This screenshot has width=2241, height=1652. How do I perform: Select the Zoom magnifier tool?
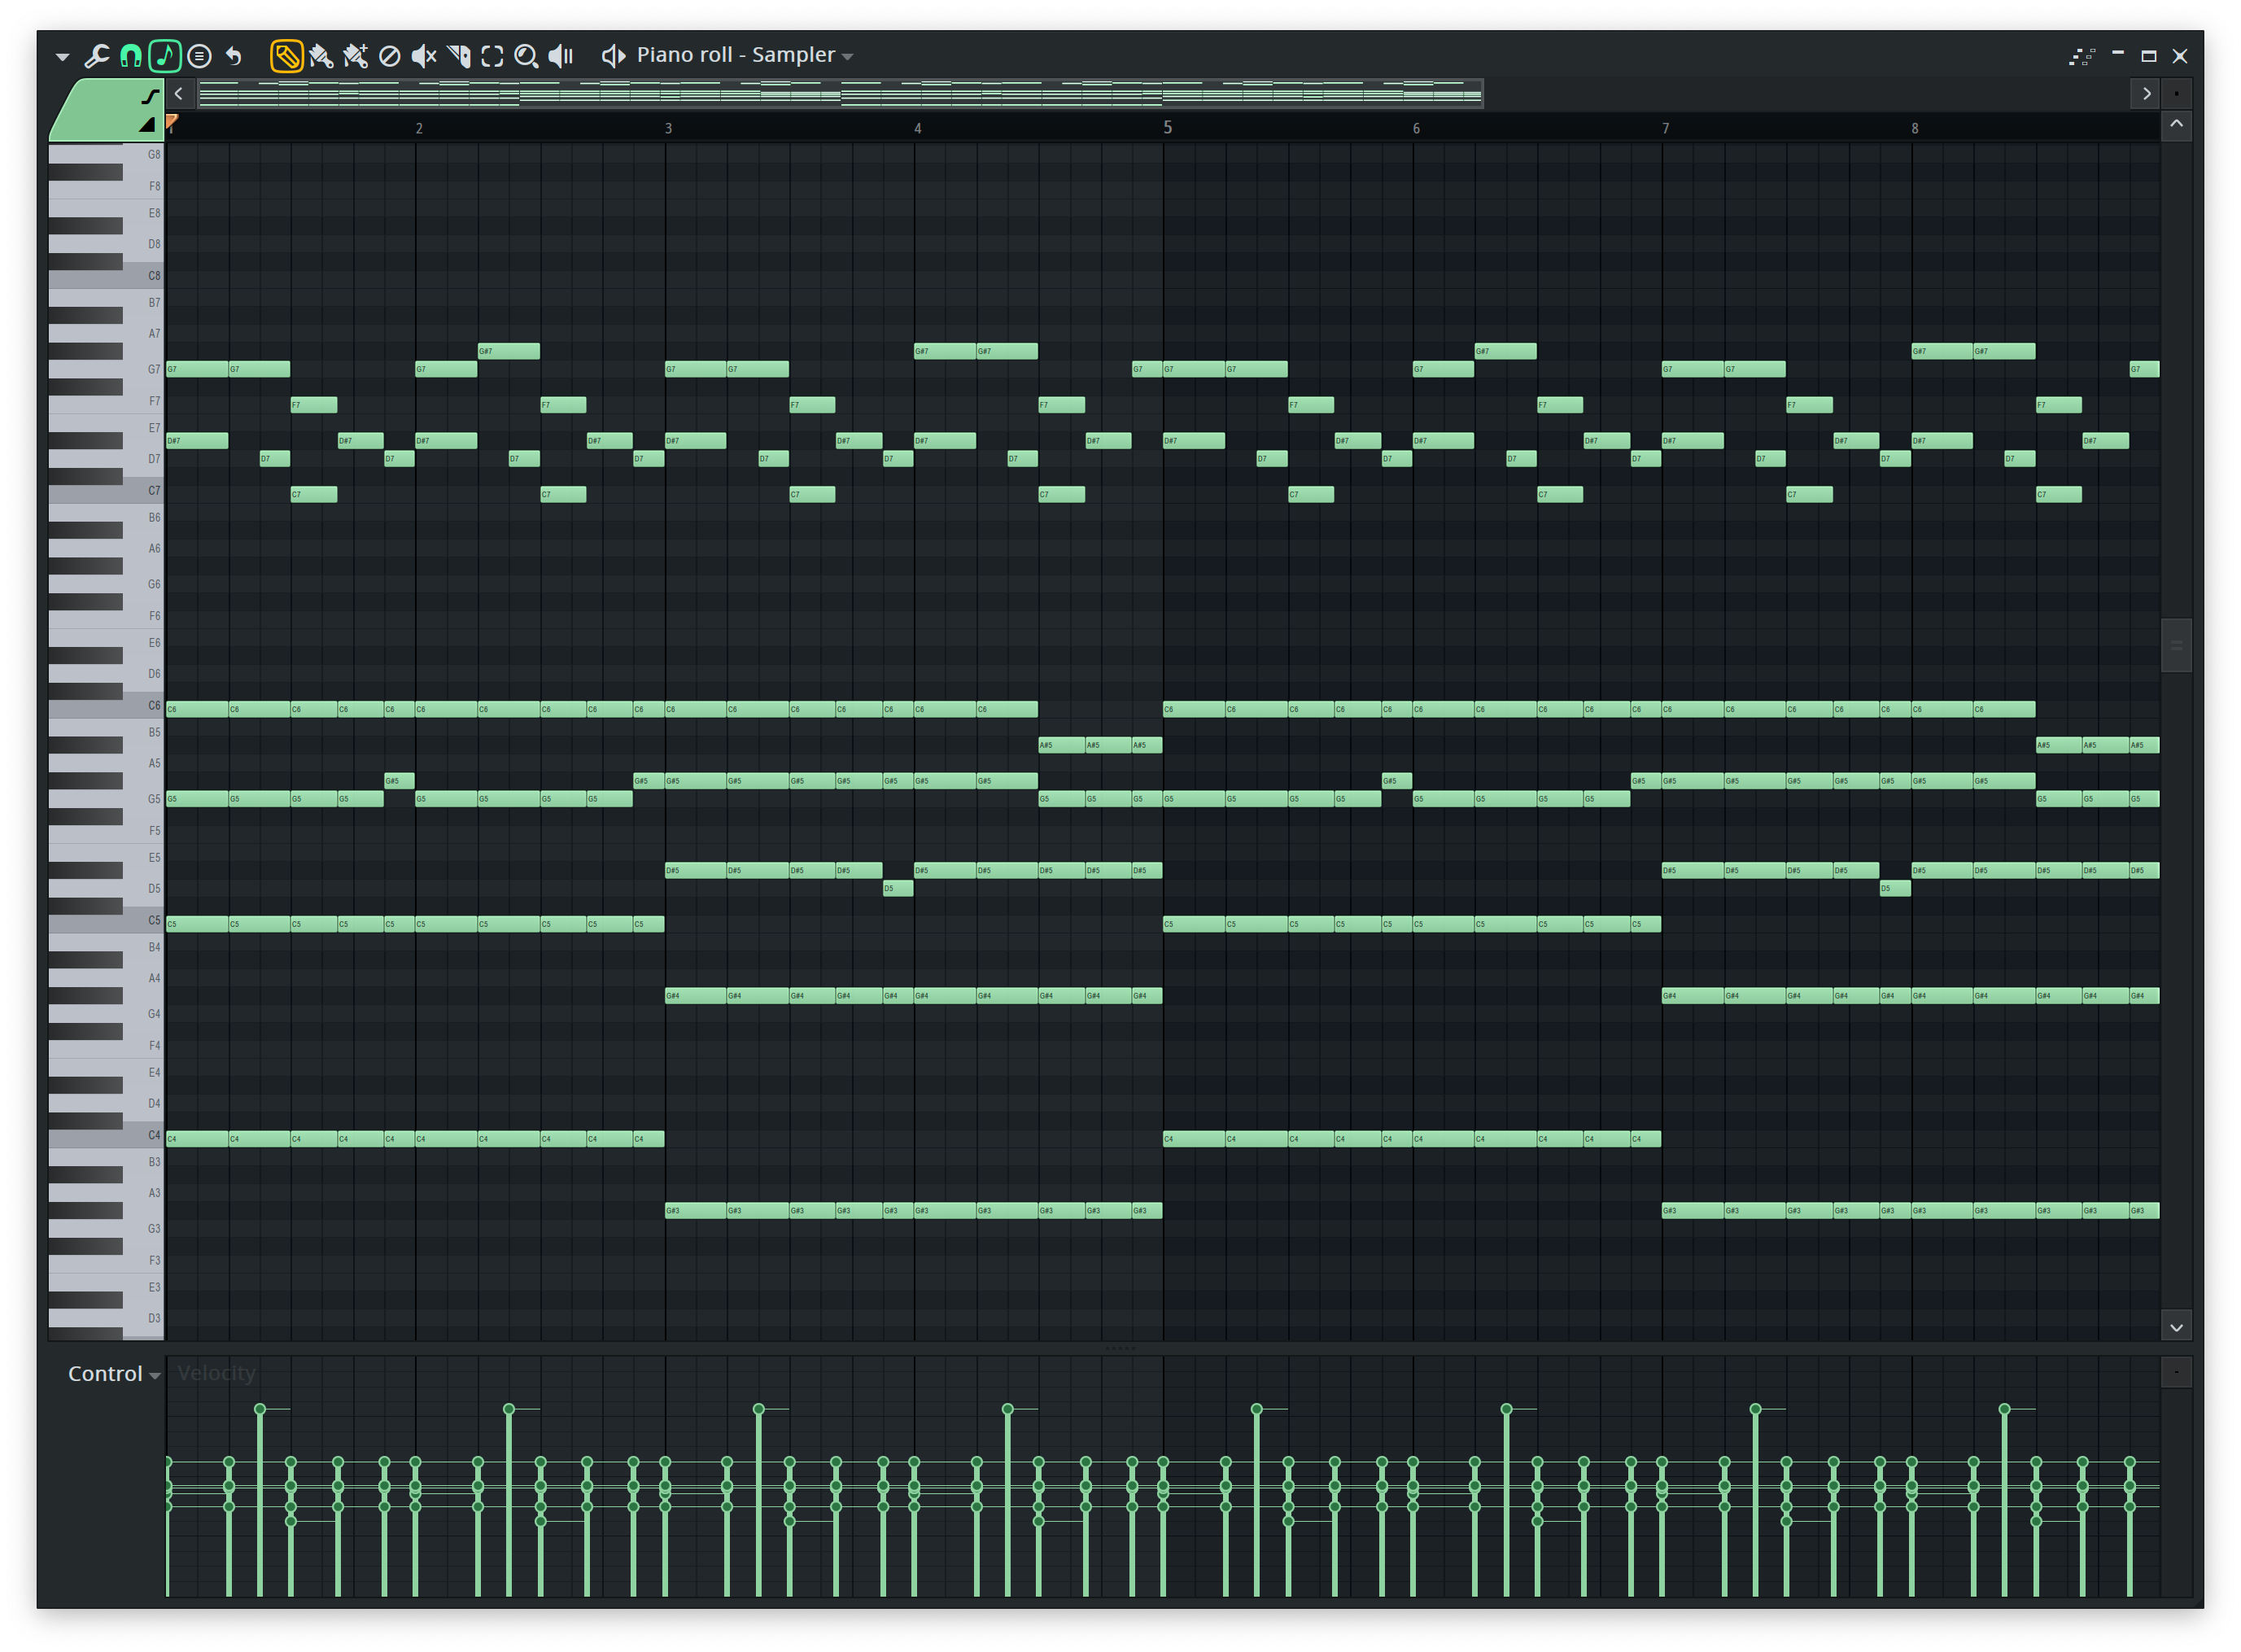[526, 56]
